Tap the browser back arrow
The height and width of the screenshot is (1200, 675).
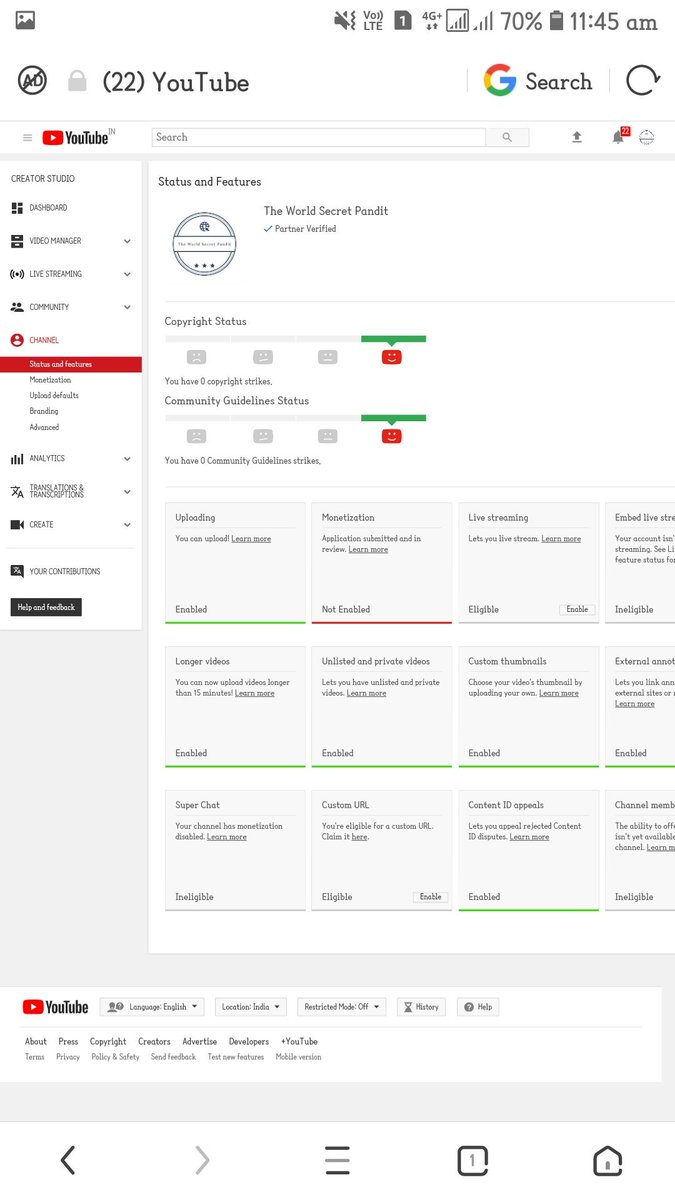[x=67, y=1160]
